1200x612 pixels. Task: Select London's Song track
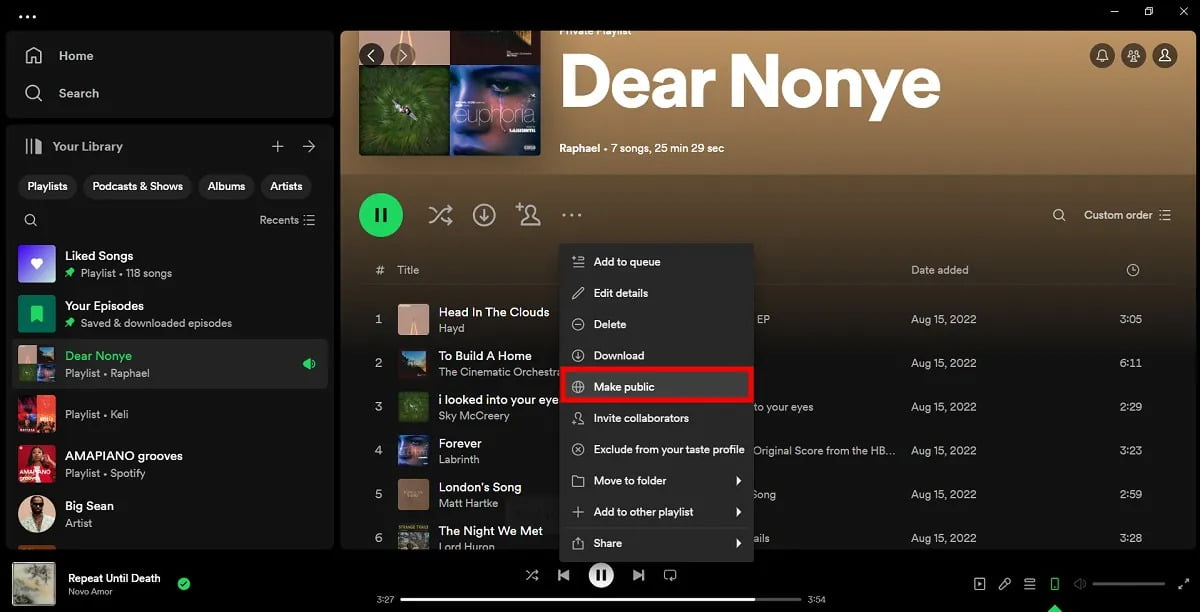(480, 487)
